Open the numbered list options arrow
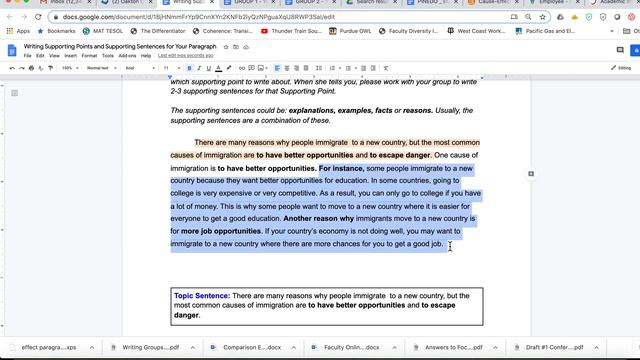 [340, 68]
